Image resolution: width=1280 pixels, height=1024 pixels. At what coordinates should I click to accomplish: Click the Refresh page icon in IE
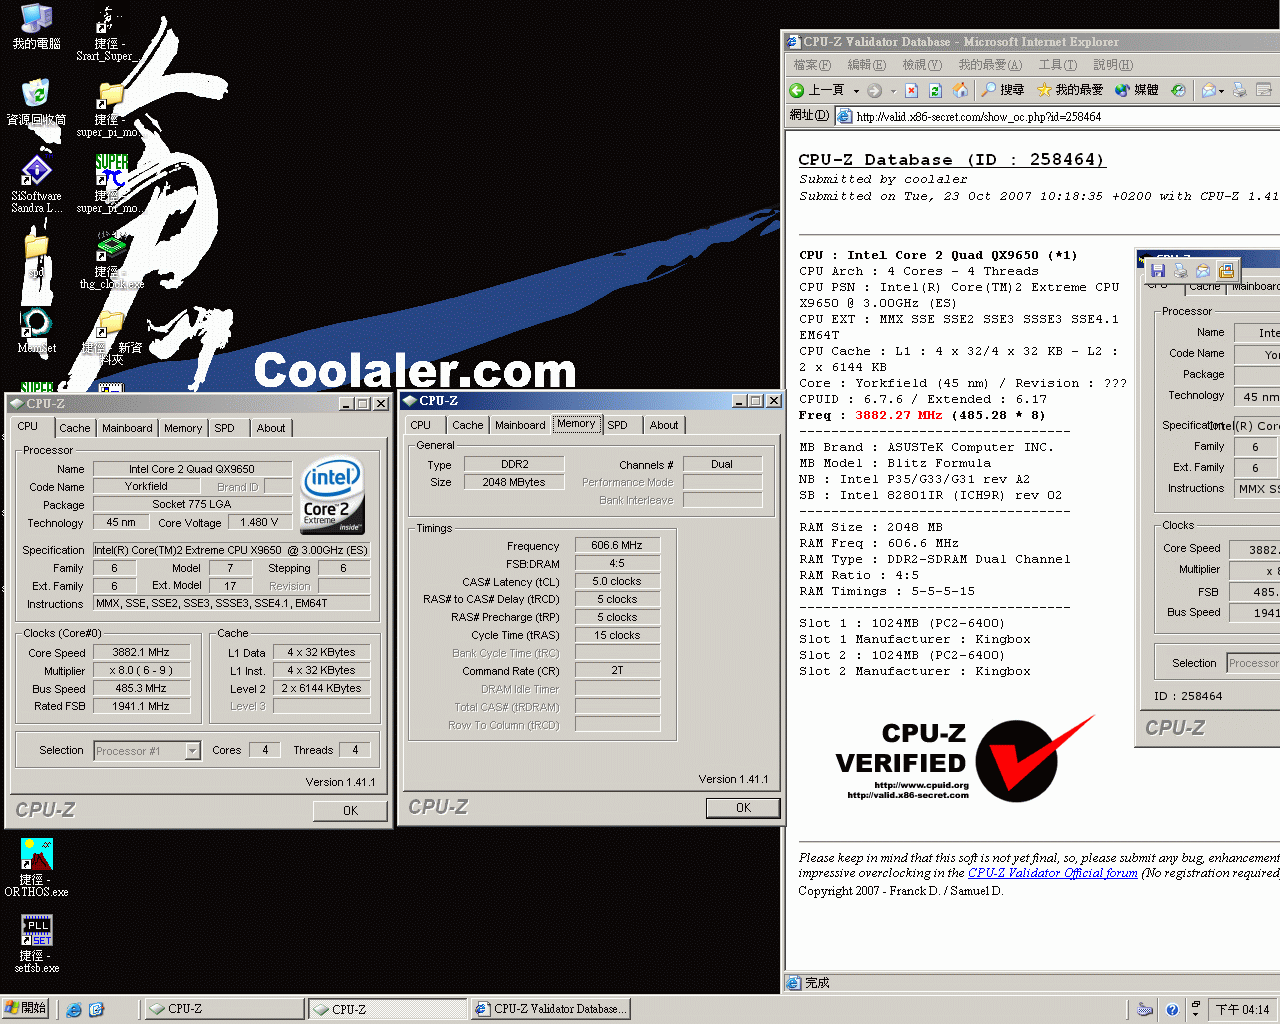(935, 90)
